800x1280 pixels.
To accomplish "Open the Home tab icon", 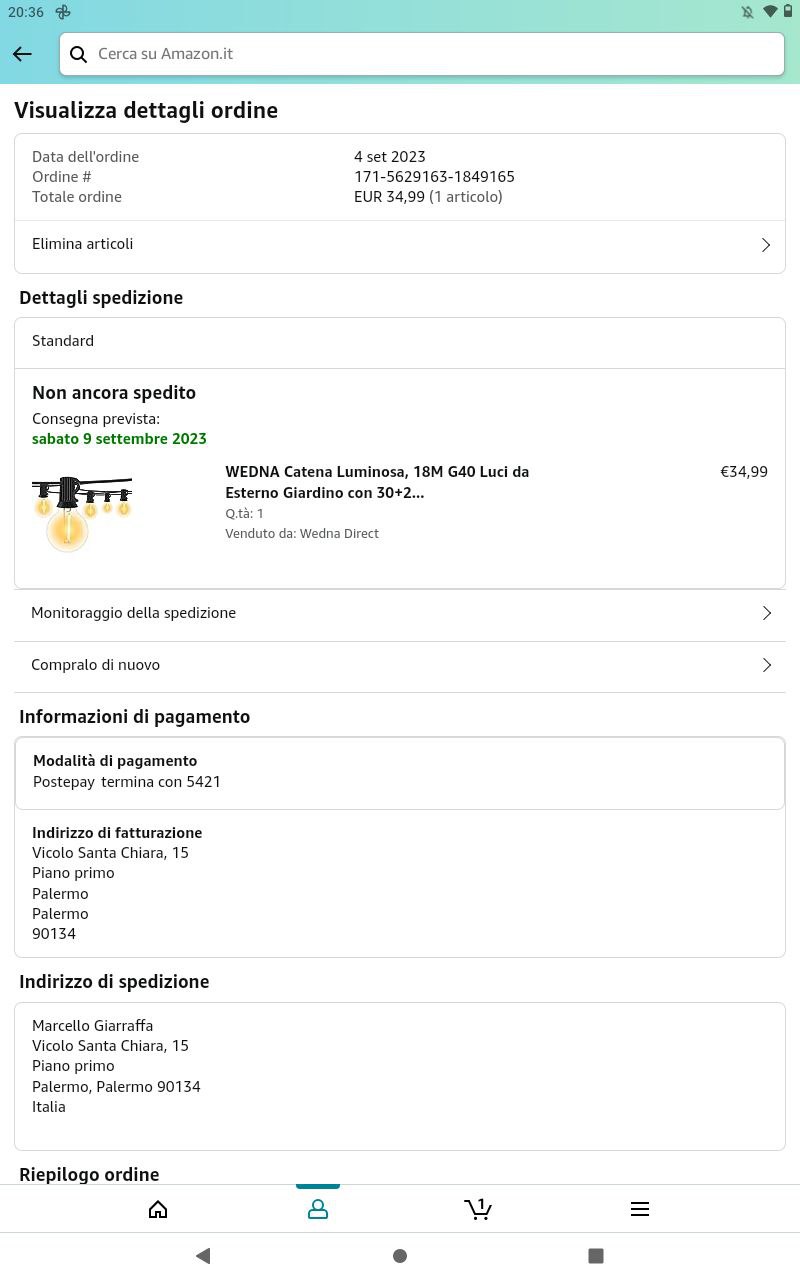I will click(x=158, y=1209).
